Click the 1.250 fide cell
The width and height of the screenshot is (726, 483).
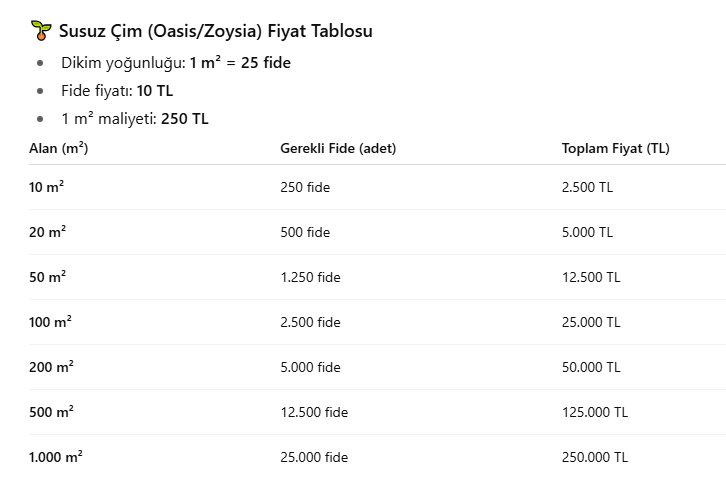[310, 277]
